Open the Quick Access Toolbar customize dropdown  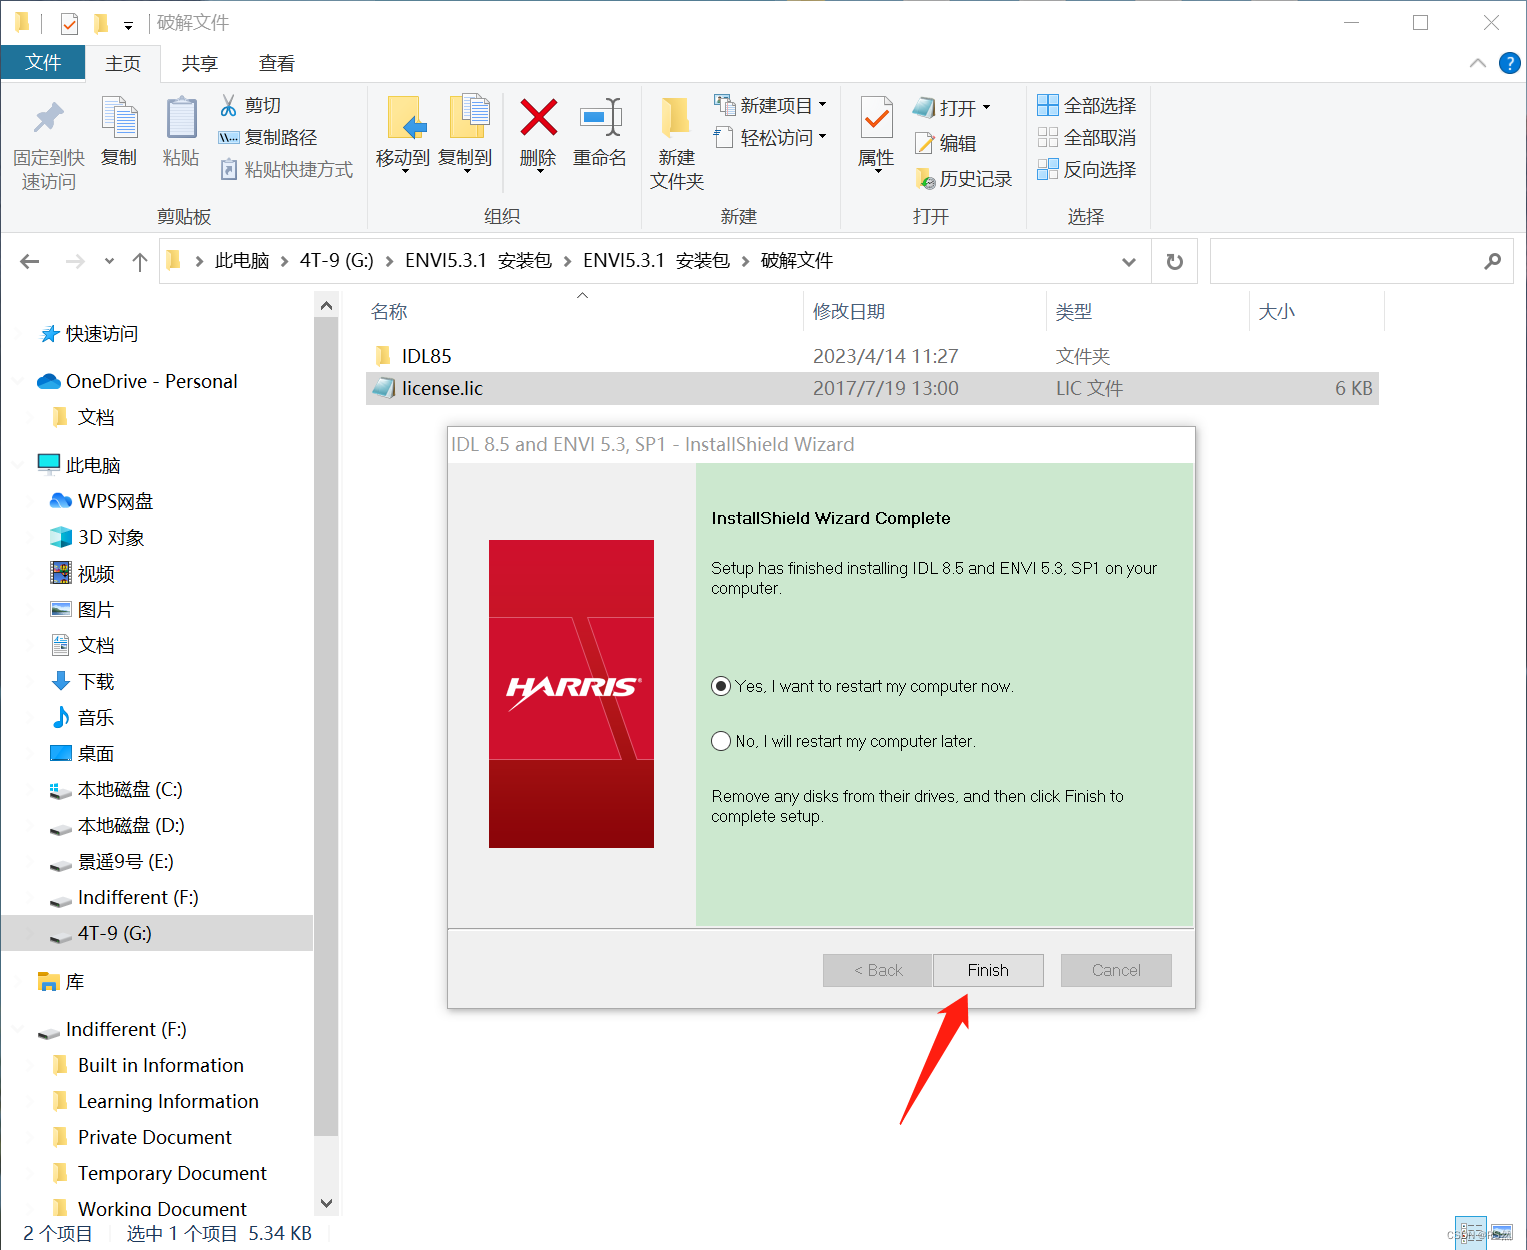(128, 25)
